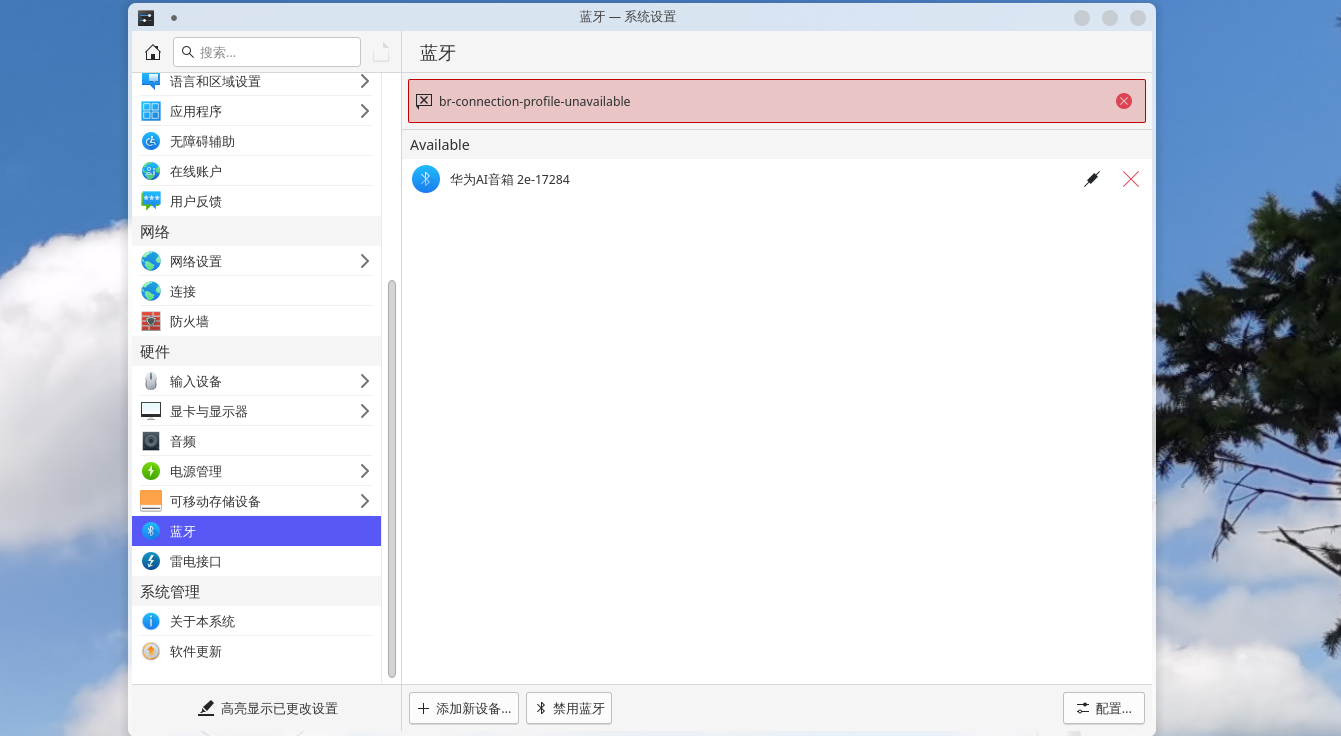
Task: Remove 华为AI音箱 device with the red X
Action: point(1131,179)
